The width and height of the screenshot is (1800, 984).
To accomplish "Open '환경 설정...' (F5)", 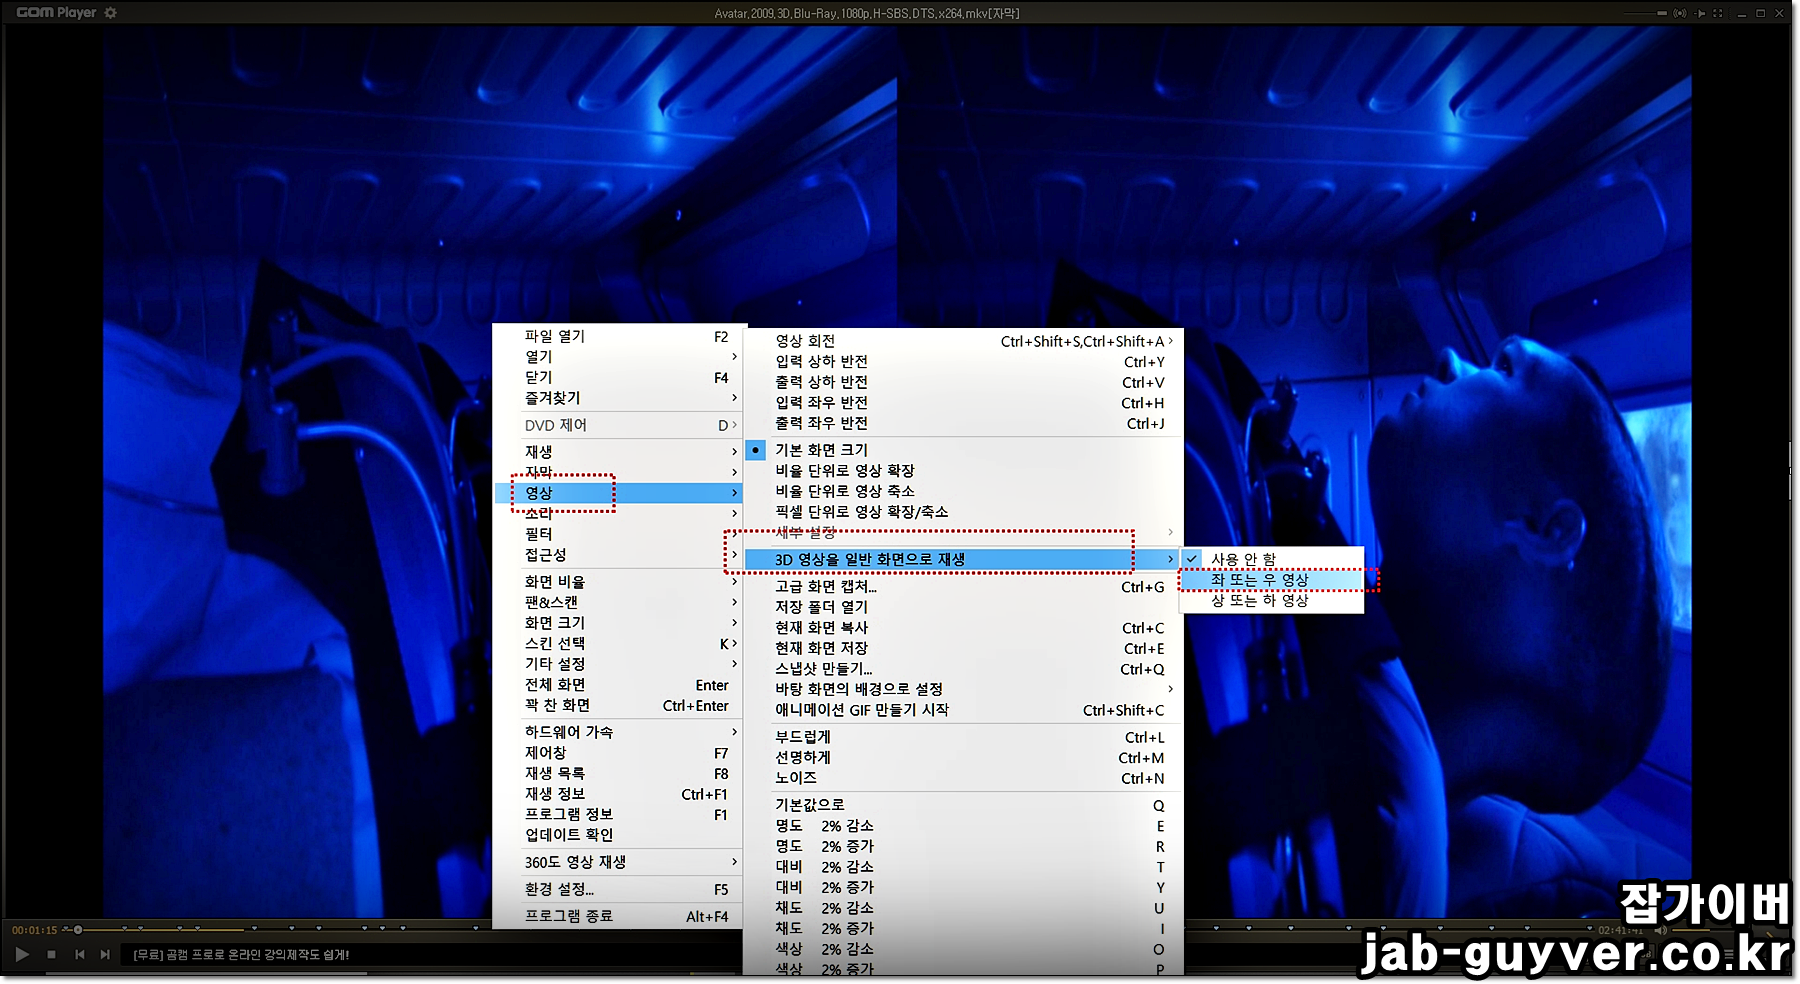I will click(618, 889).
